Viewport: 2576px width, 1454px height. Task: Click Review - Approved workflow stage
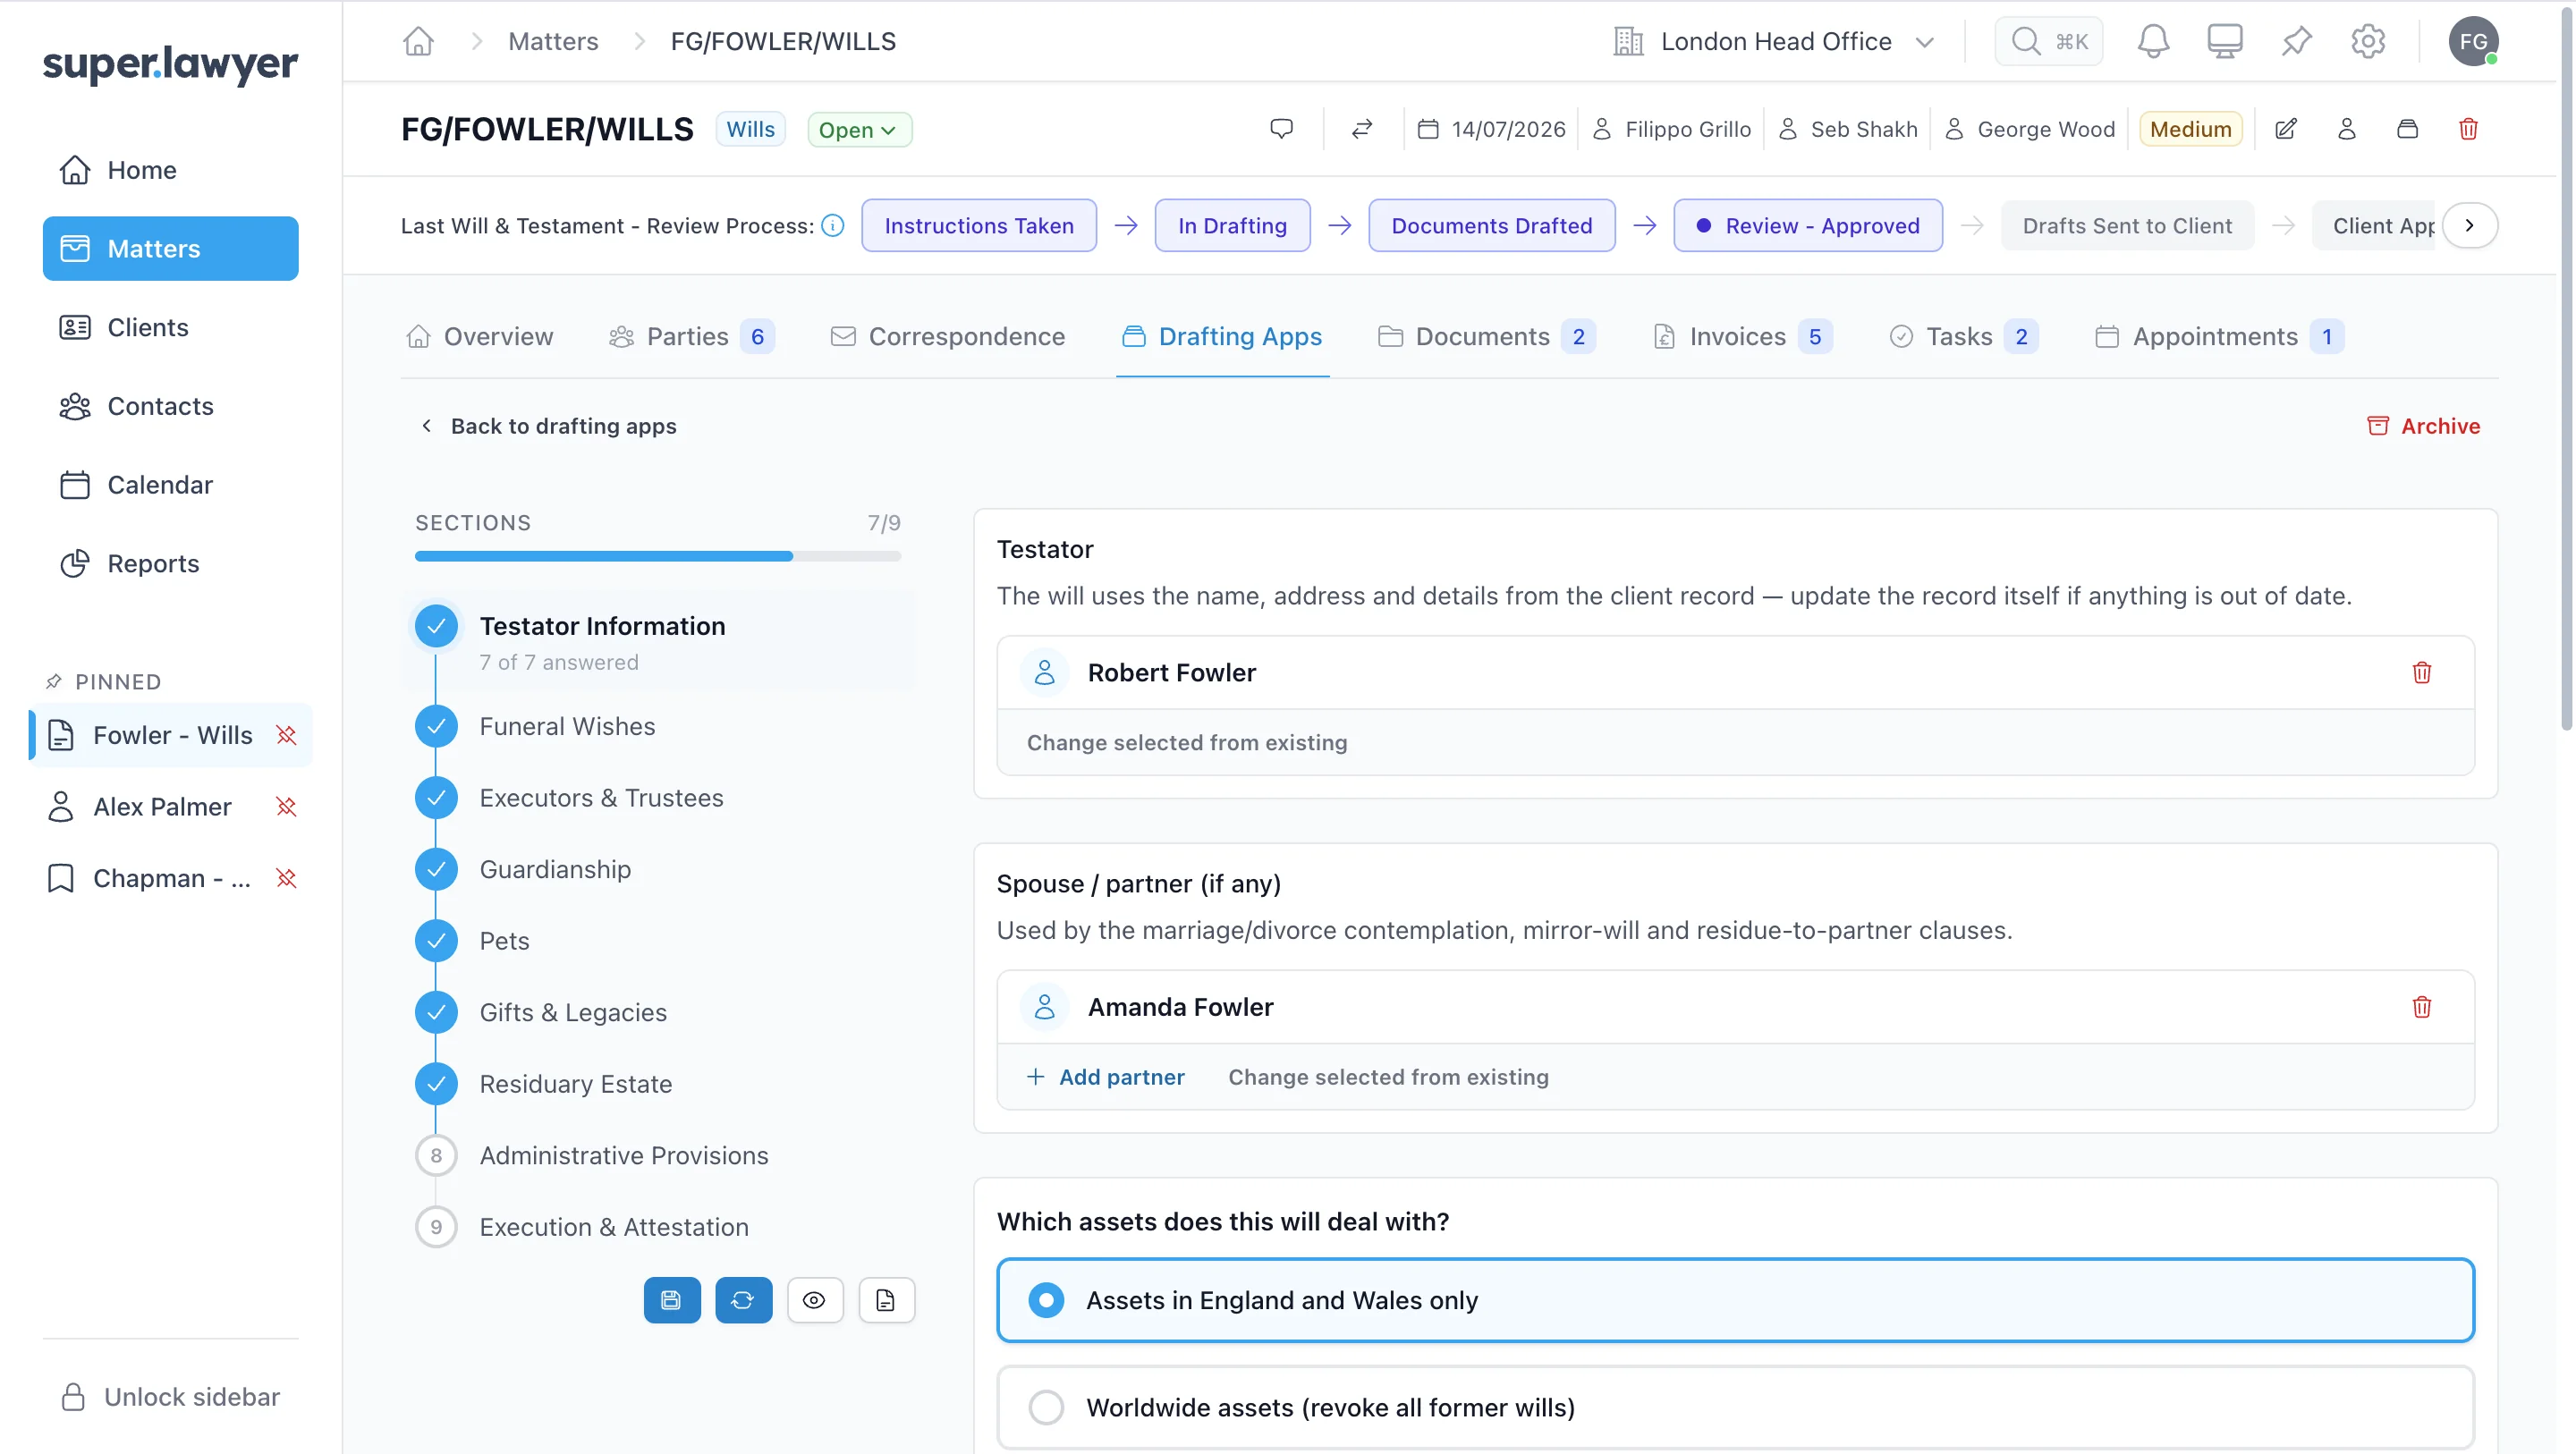pos(1808,226)
